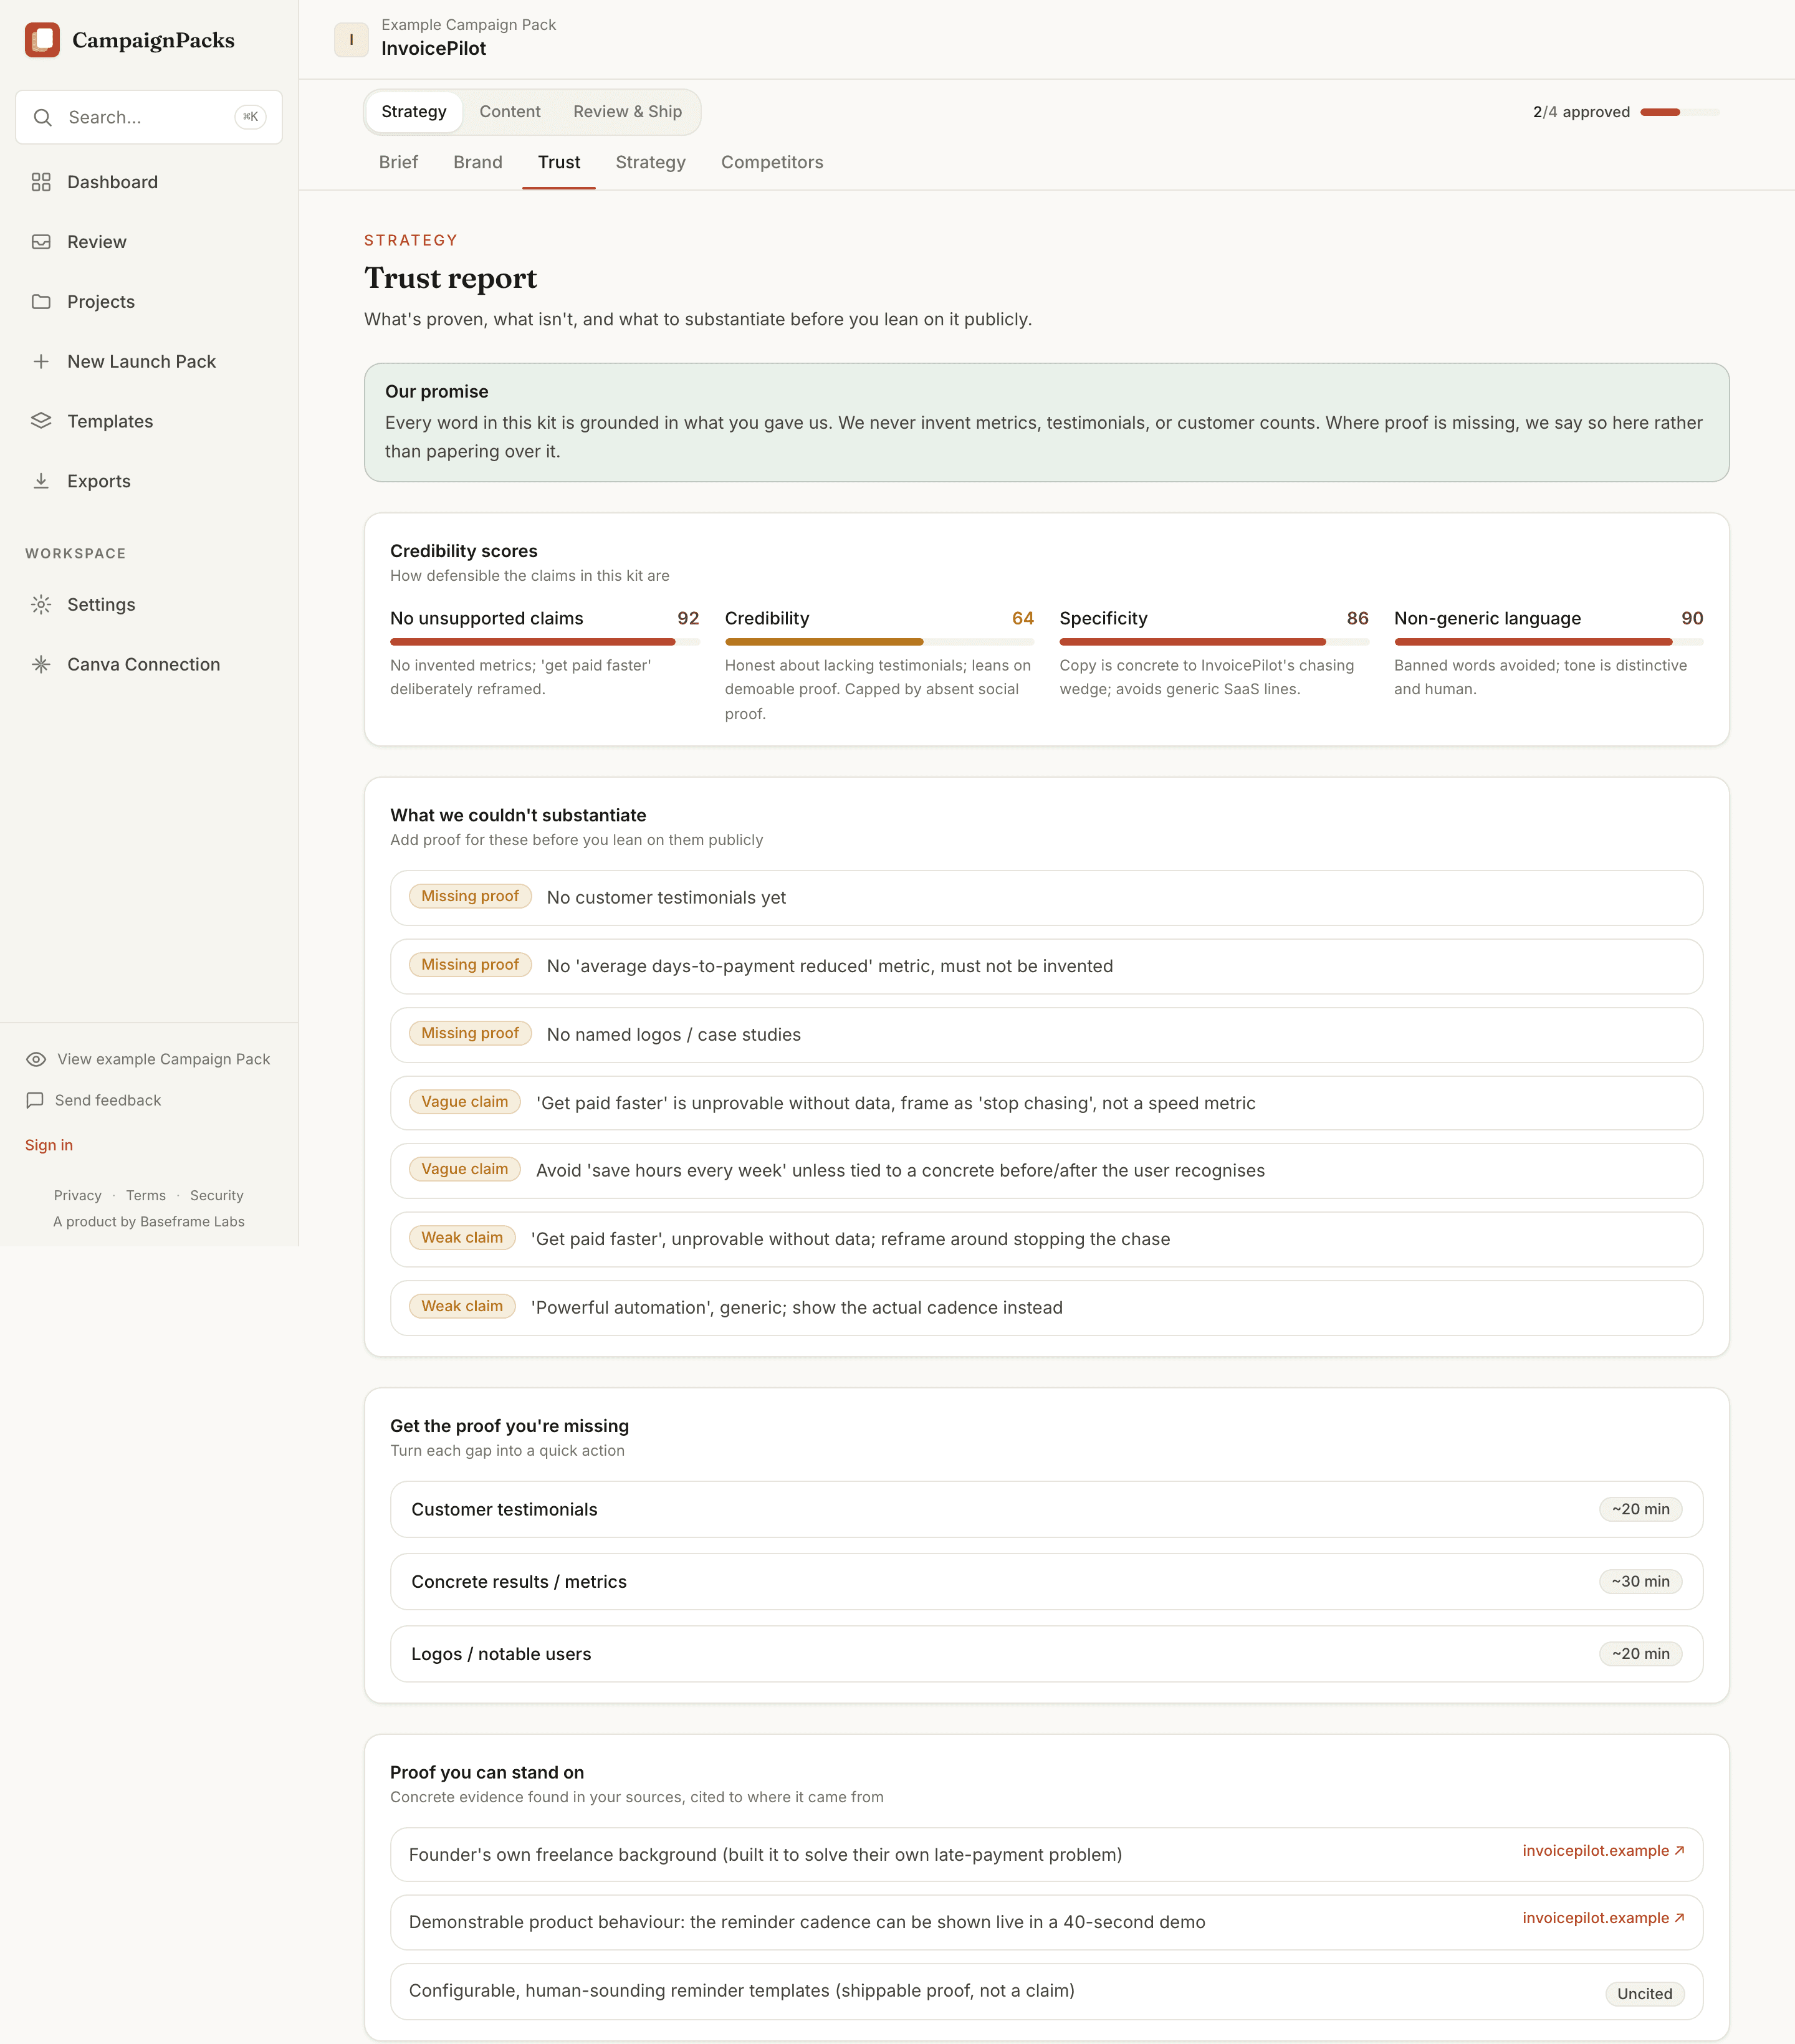Open Projects in the sidebar
This screenshot has width=1795, height=2044.
point(149,302)
